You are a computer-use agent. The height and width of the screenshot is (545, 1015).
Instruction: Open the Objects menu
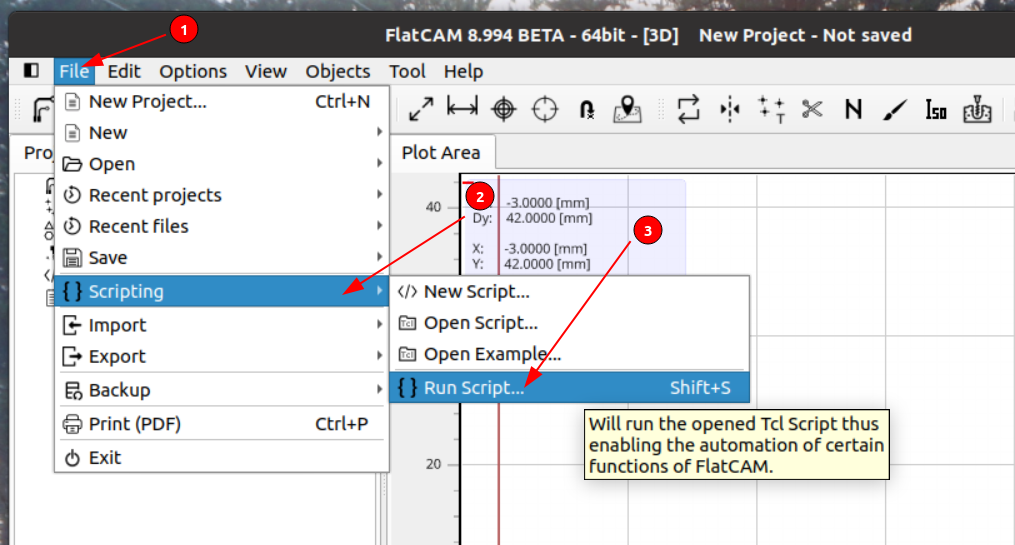pos(338,71)
